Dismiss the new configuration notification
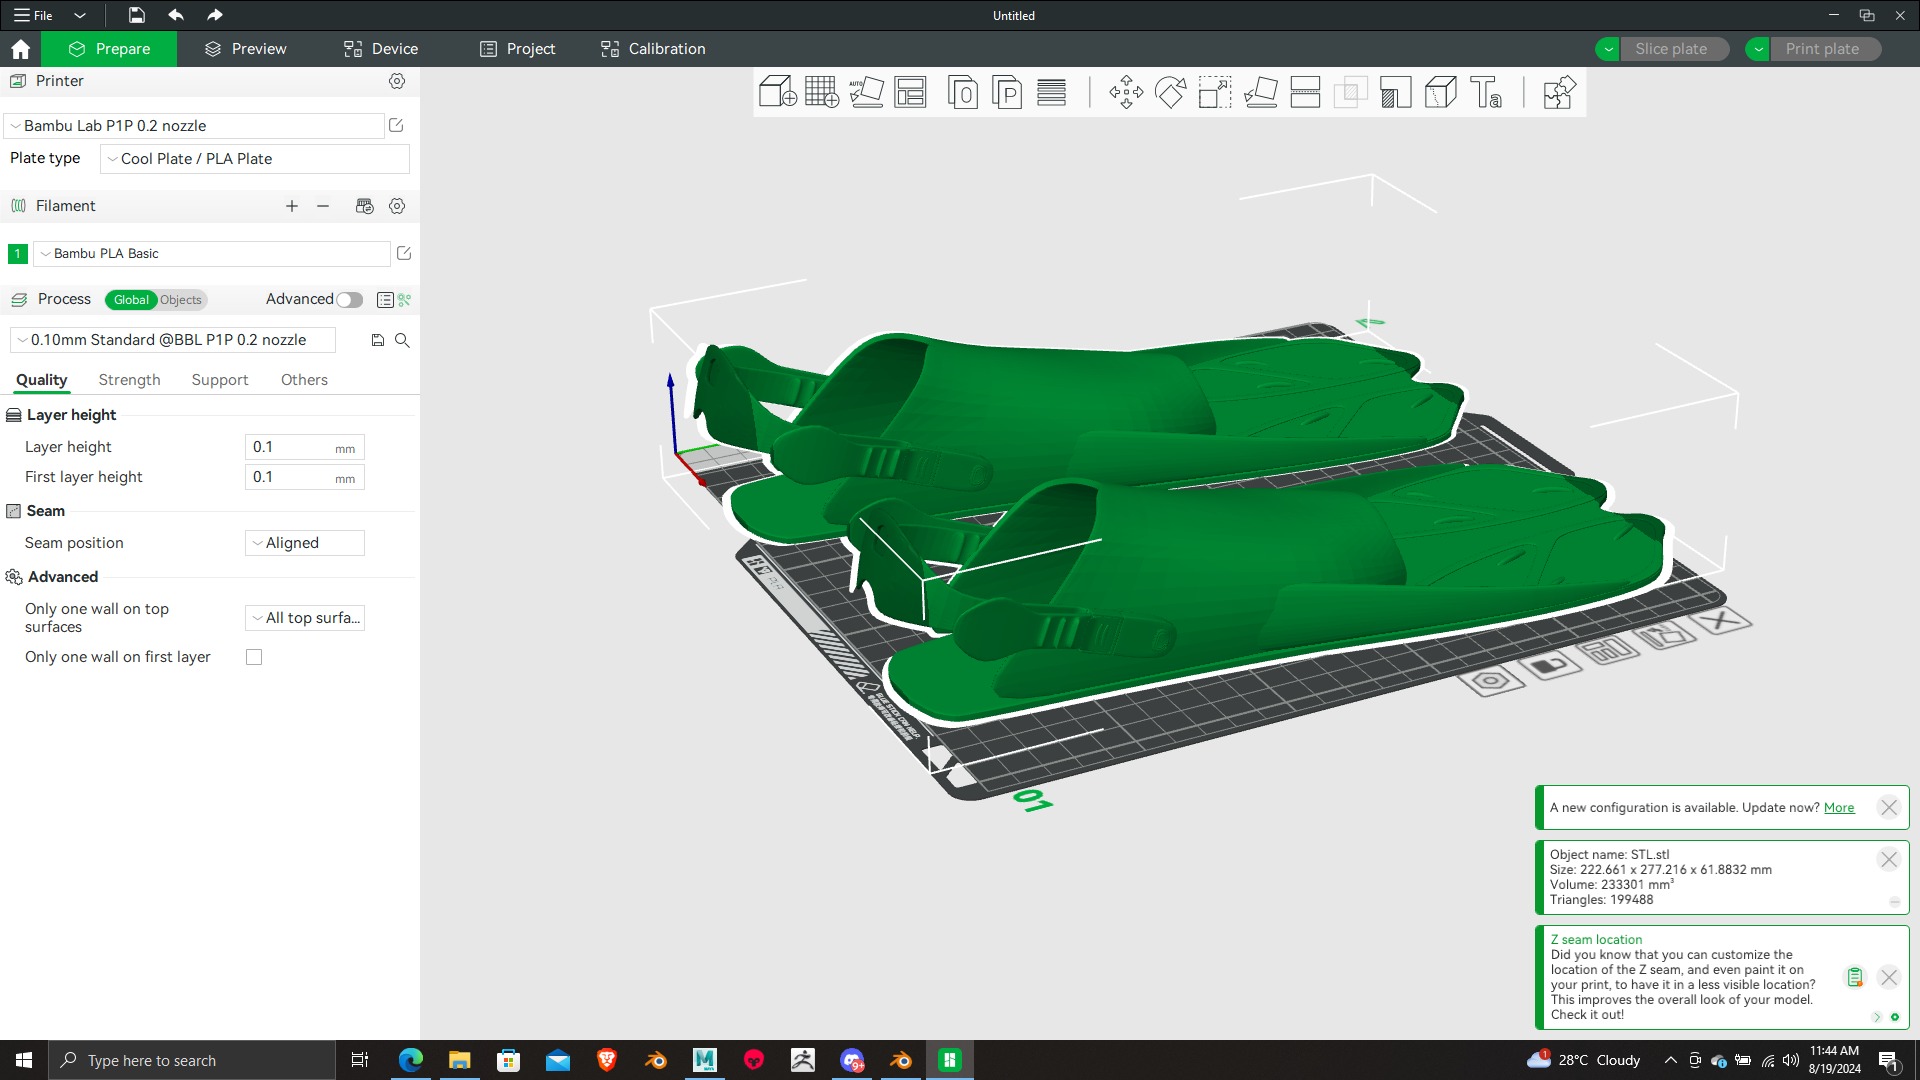This screenshot has width=1920, height=1080. 1889,808
